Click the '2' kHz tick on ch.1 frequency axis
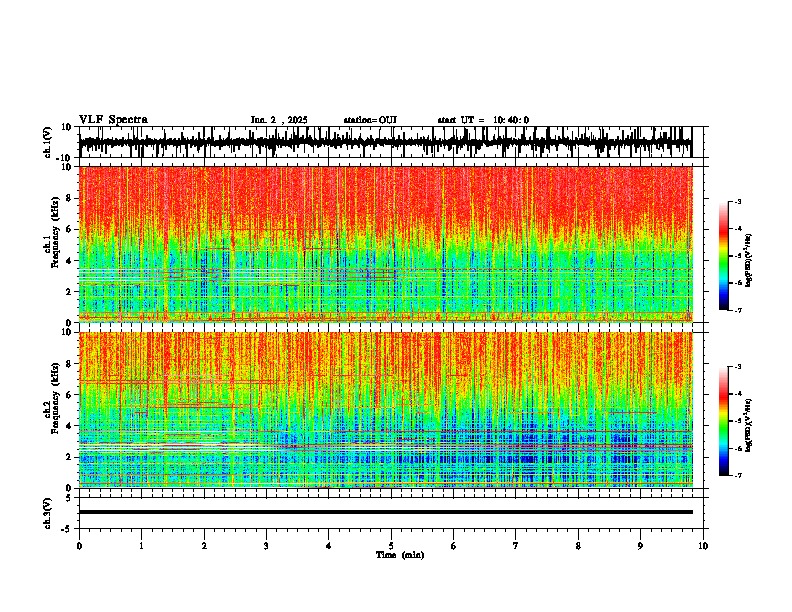This screenshot has height=612, width=792. pos(68,292)
